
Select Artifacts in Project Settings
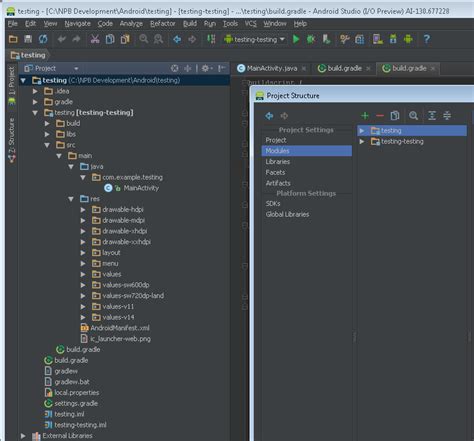tap(278, 183)
